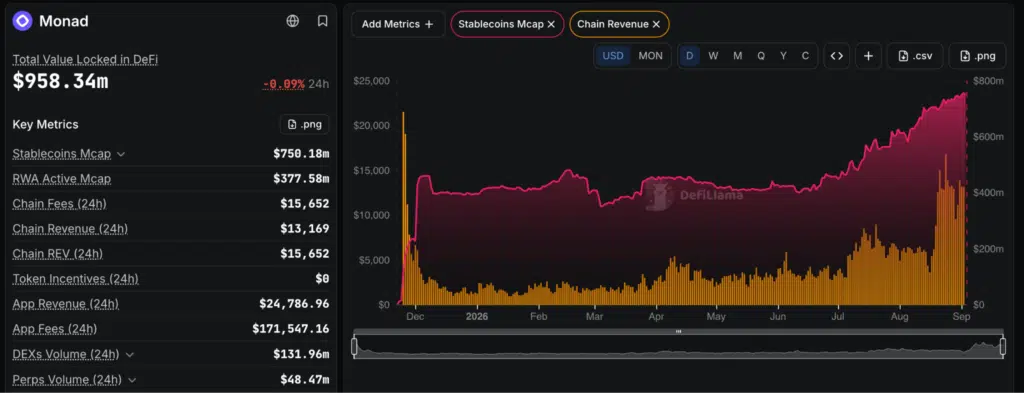
Task: Click the Key Metrics heading
Action: (x=45, y=124)
